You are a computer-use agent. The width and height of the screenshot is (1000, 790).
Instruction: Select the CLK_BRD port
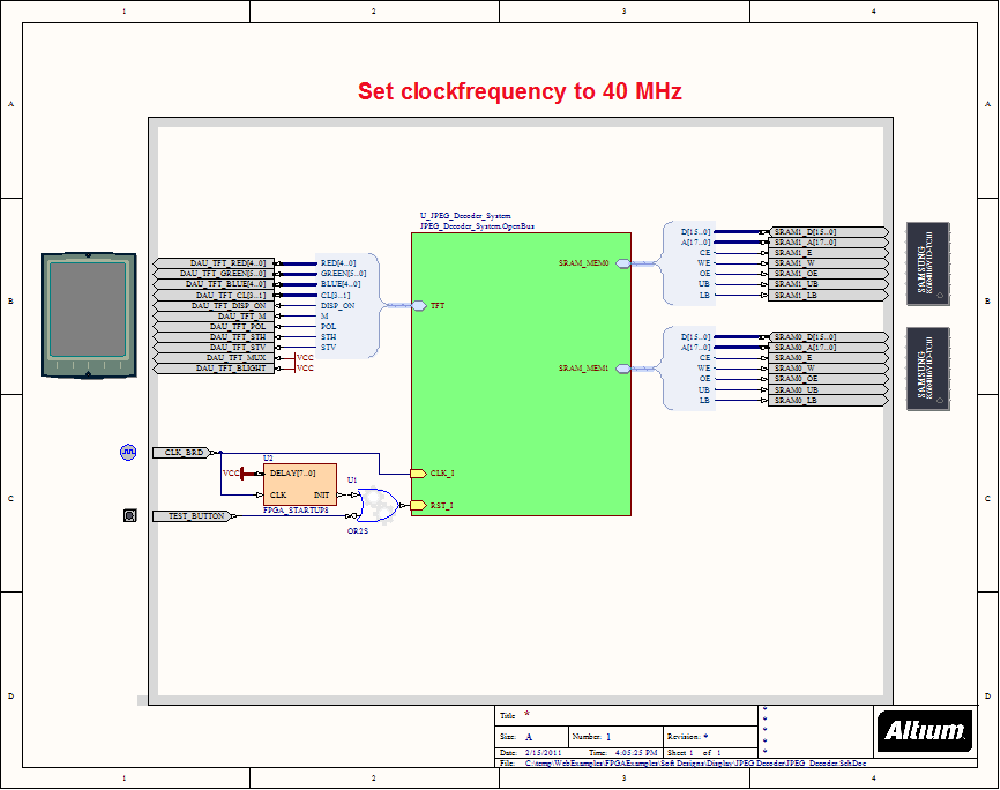(x=184, y=452)
